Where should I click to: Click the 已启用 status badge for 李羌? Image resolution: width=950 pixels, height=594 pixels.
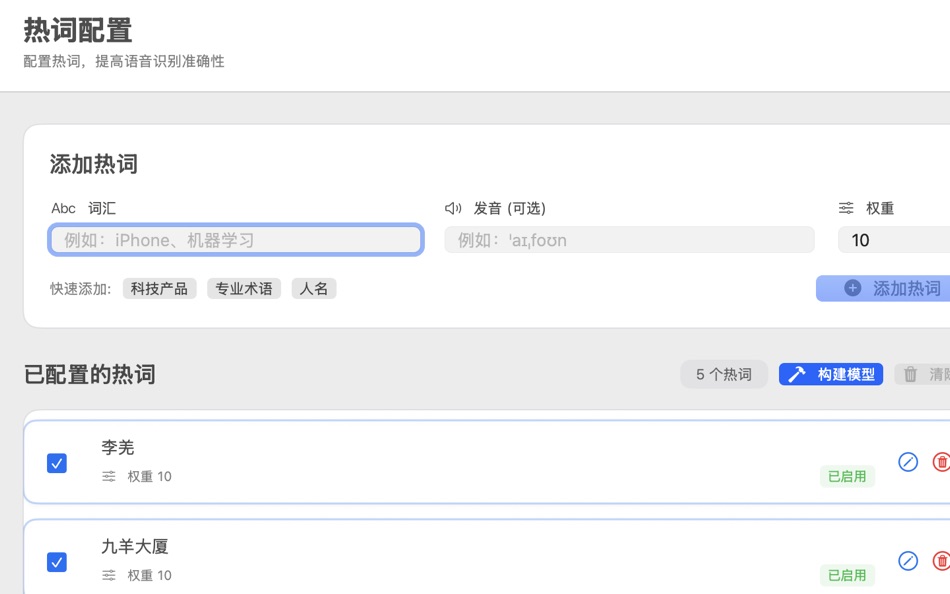(x=847, y=477)
